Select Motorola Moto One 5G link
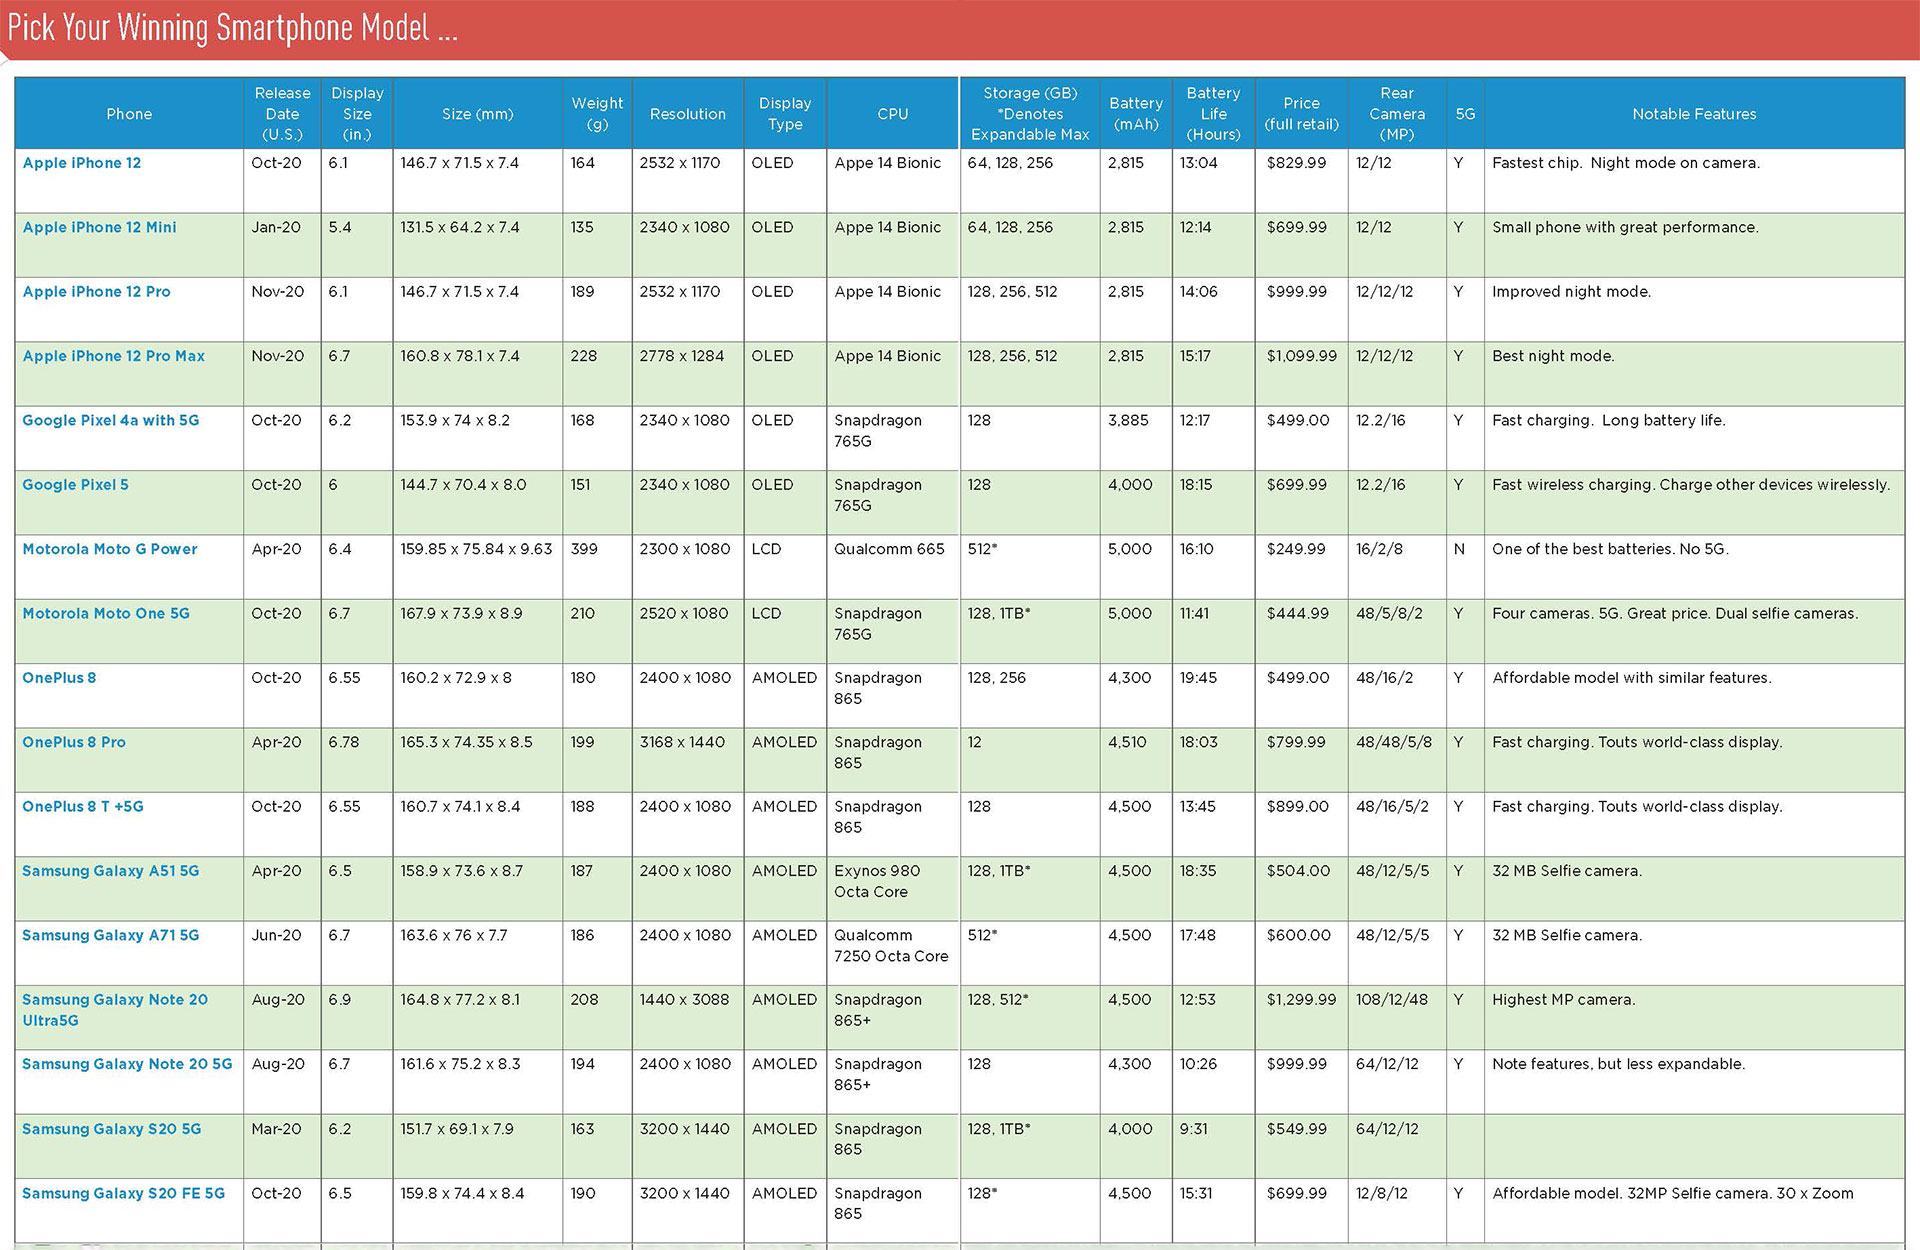Viewport: 1920px width, 1250px height. (x=105, y=614)
